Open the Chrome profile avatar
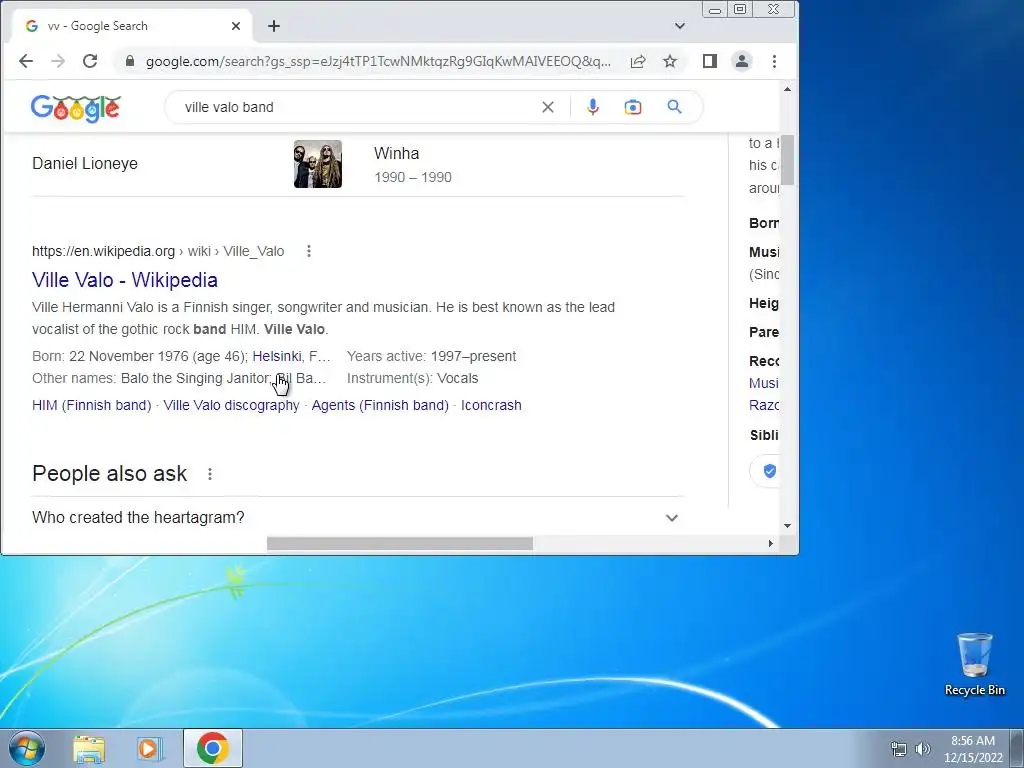 742,61
